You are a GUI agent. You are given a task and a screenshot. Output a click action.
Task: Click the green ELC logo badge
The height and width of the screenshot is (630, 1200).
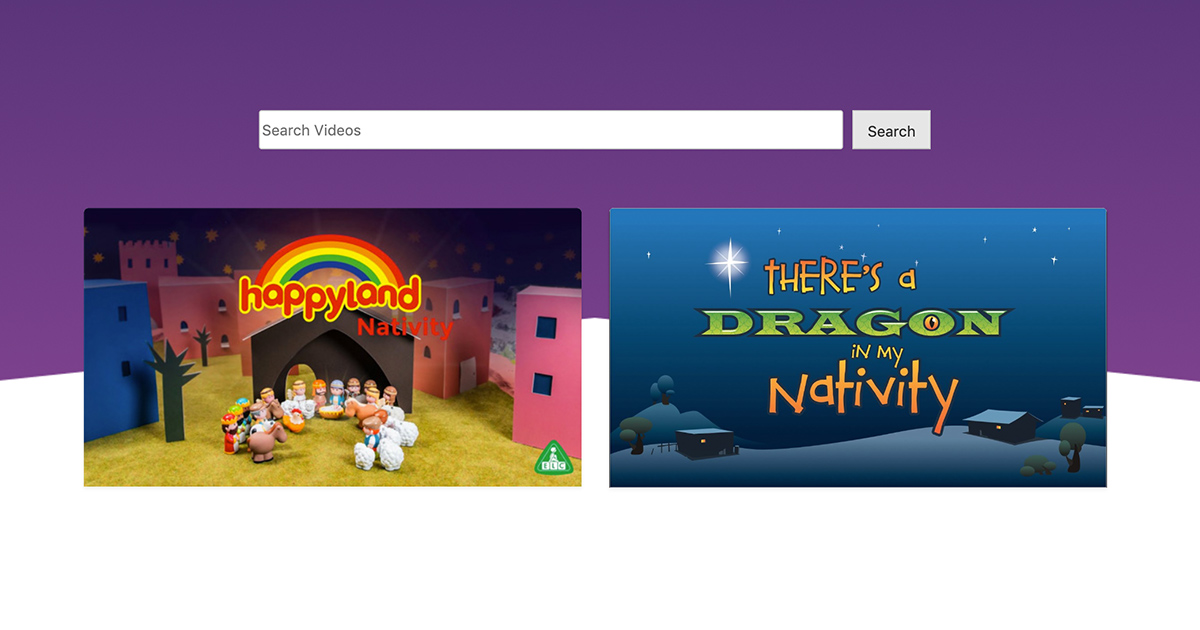pos(551,458)
